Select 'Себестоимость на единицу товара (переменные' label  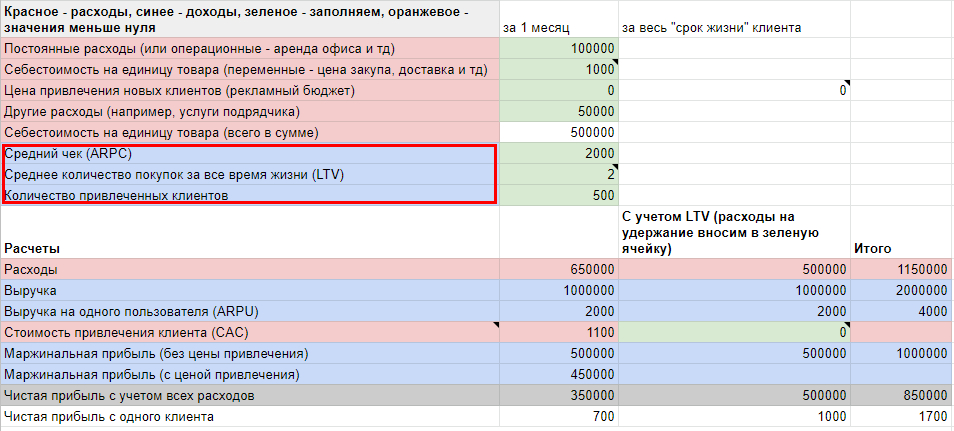249,69
